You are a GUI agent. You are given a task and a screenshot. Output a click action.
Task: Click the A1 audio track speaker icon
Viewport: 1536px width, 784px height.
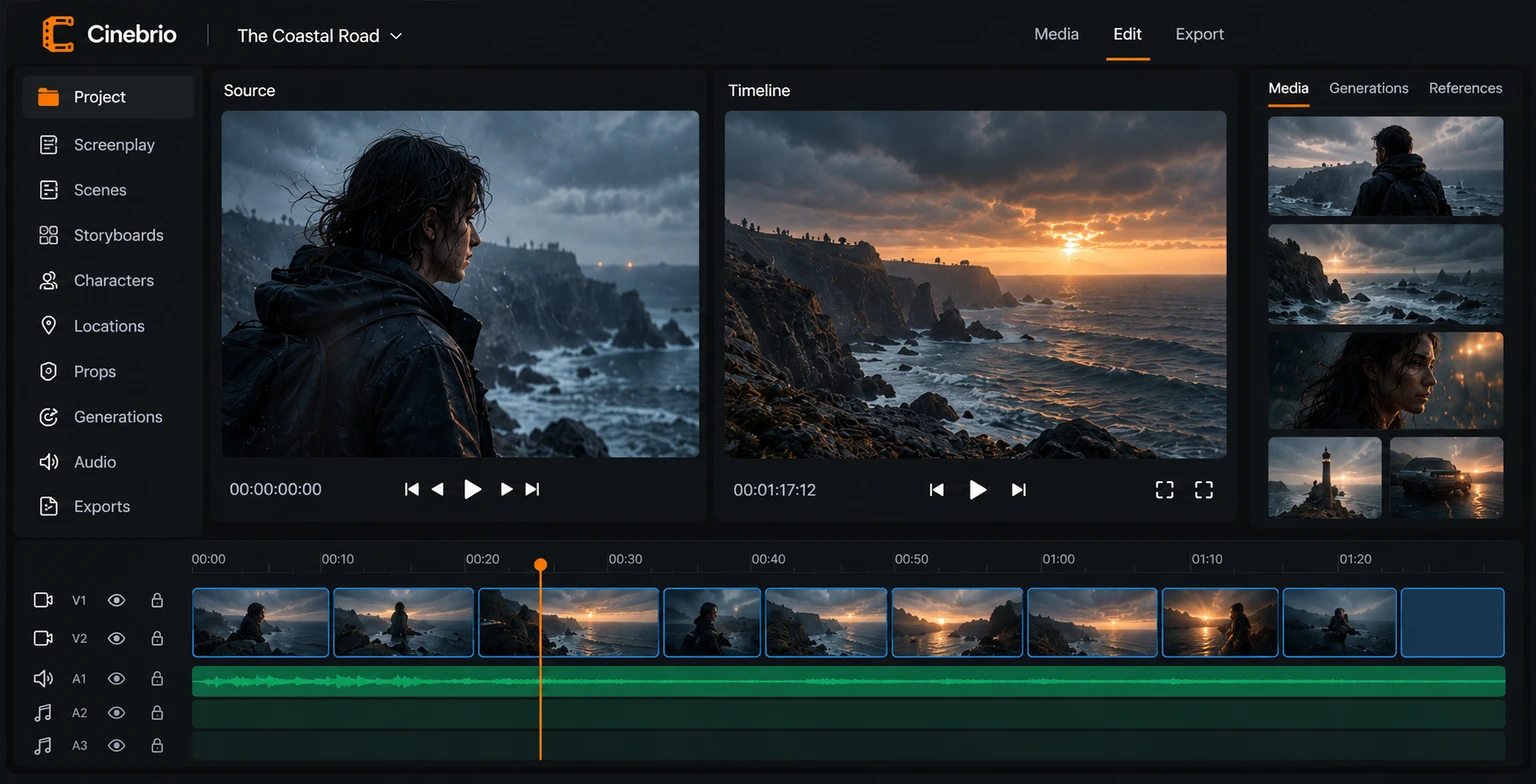click(43, 679)
